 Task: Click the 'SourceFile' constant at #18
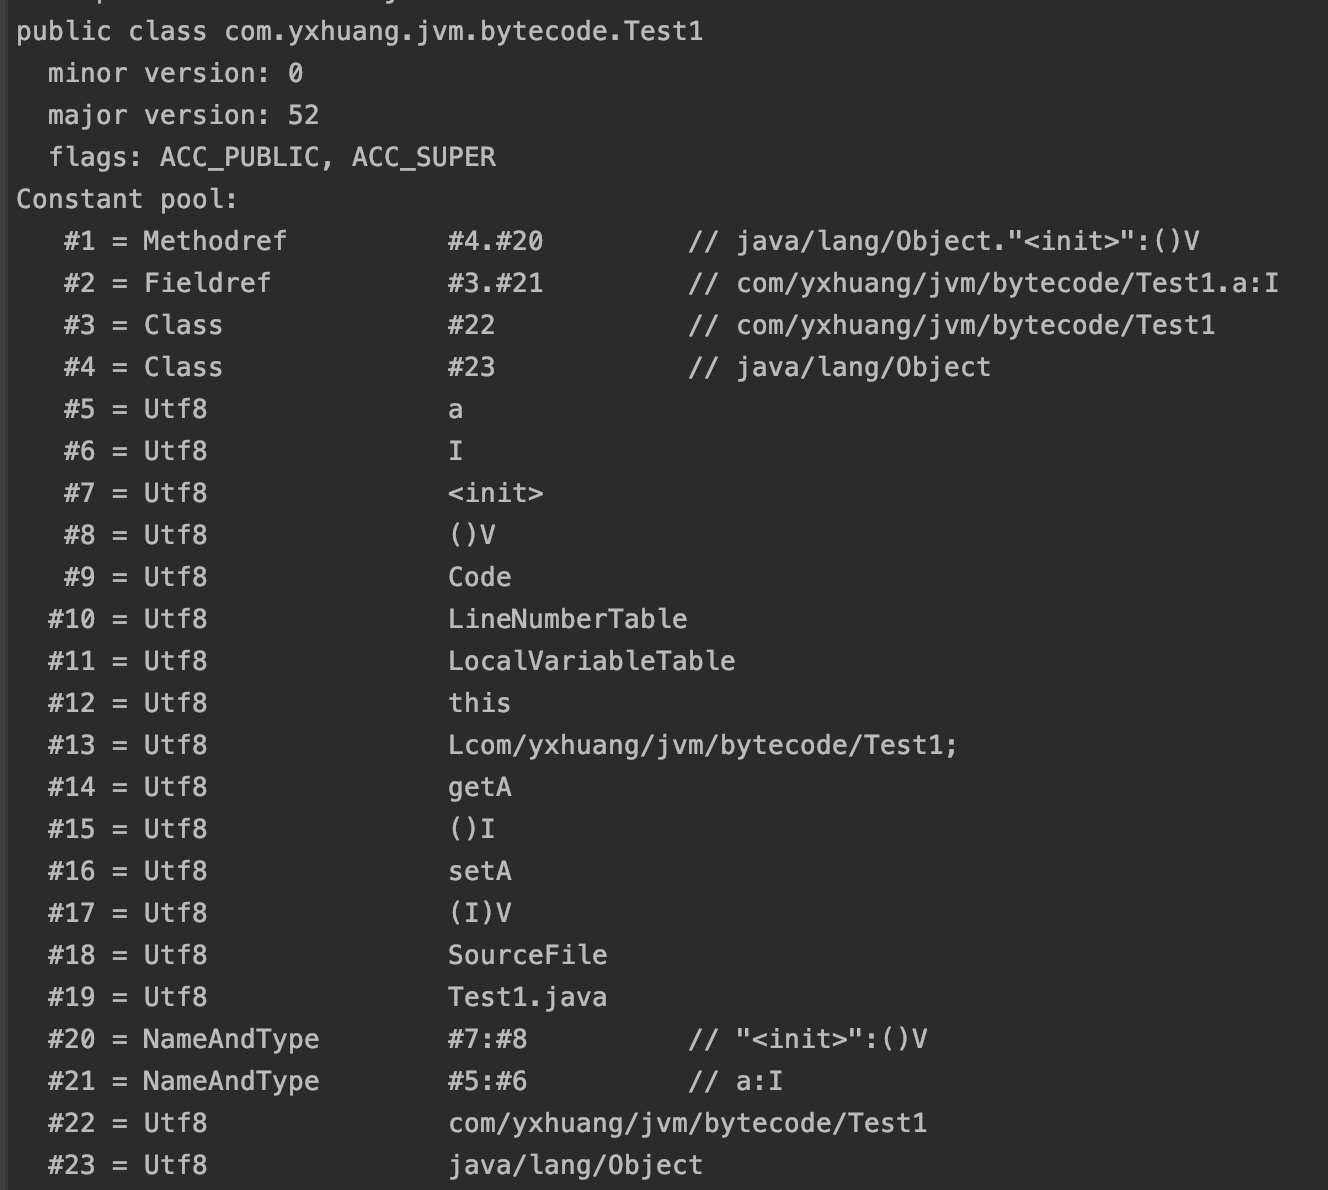[527, 956]
